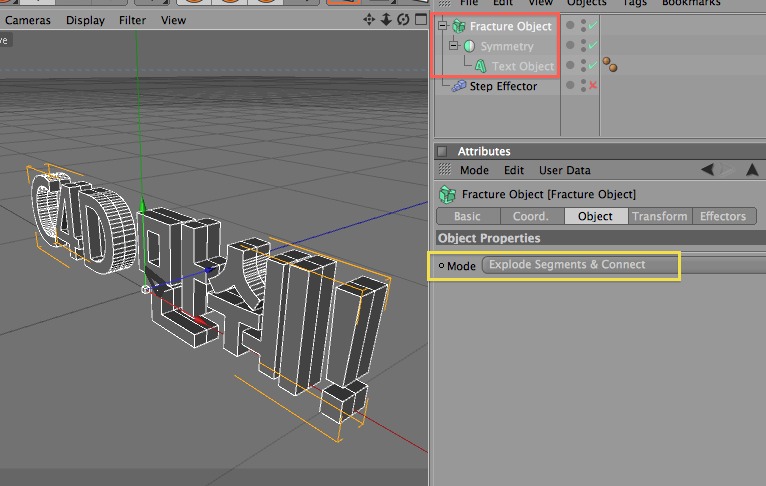This screenshot has height=486, width=766.
Task: Open the viewport Filter menu
Action: click(132, 21)
